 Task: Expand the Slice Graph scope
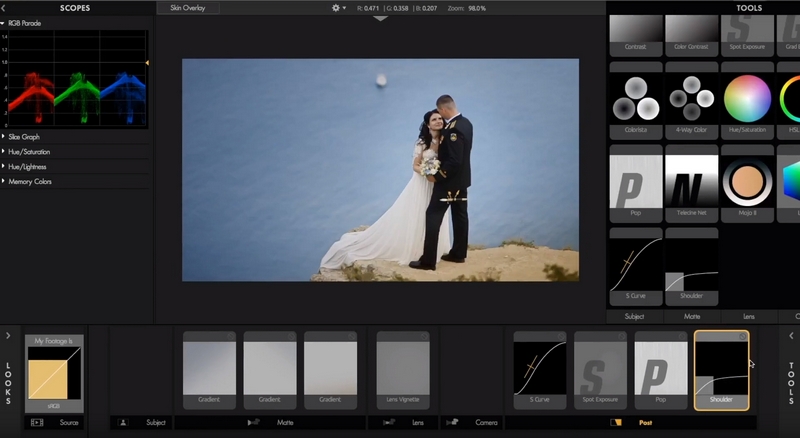pos(26,137)
